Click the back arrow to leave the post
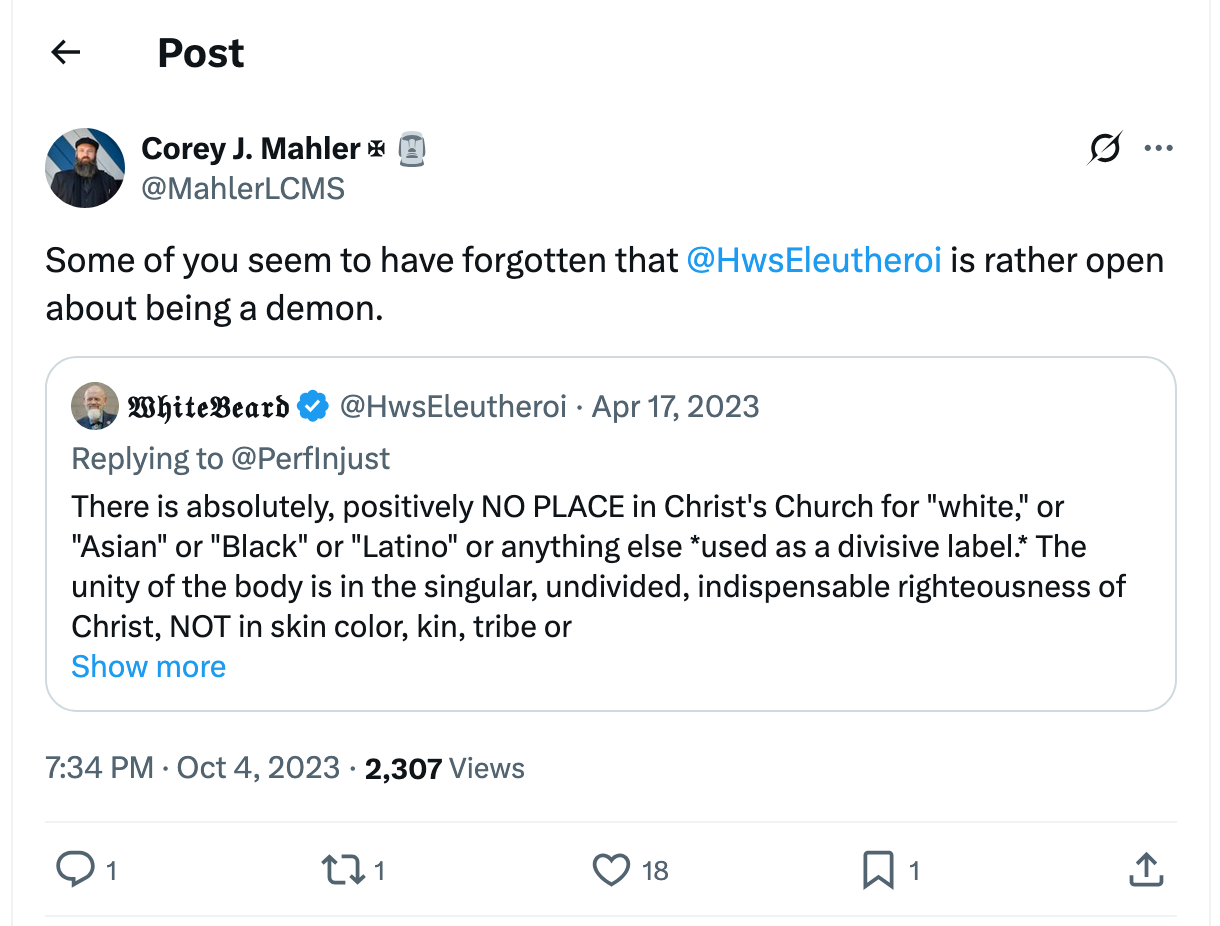The image size is (1220, 926). (64, 52)
